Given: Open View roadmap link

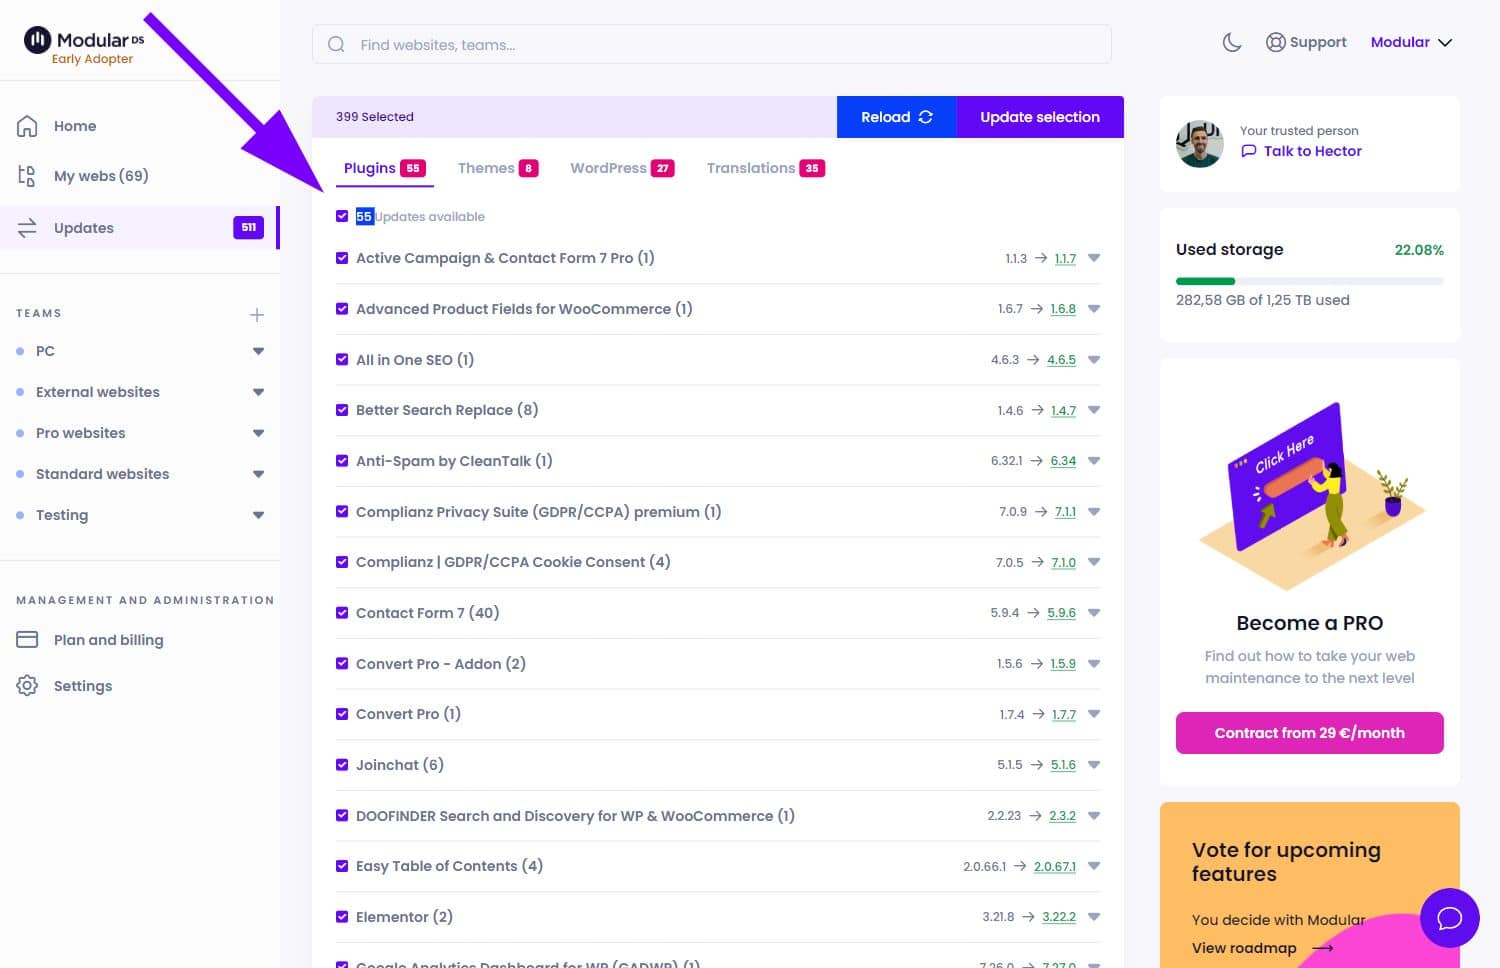Looking at the screenshot, I should (1262, 948).
